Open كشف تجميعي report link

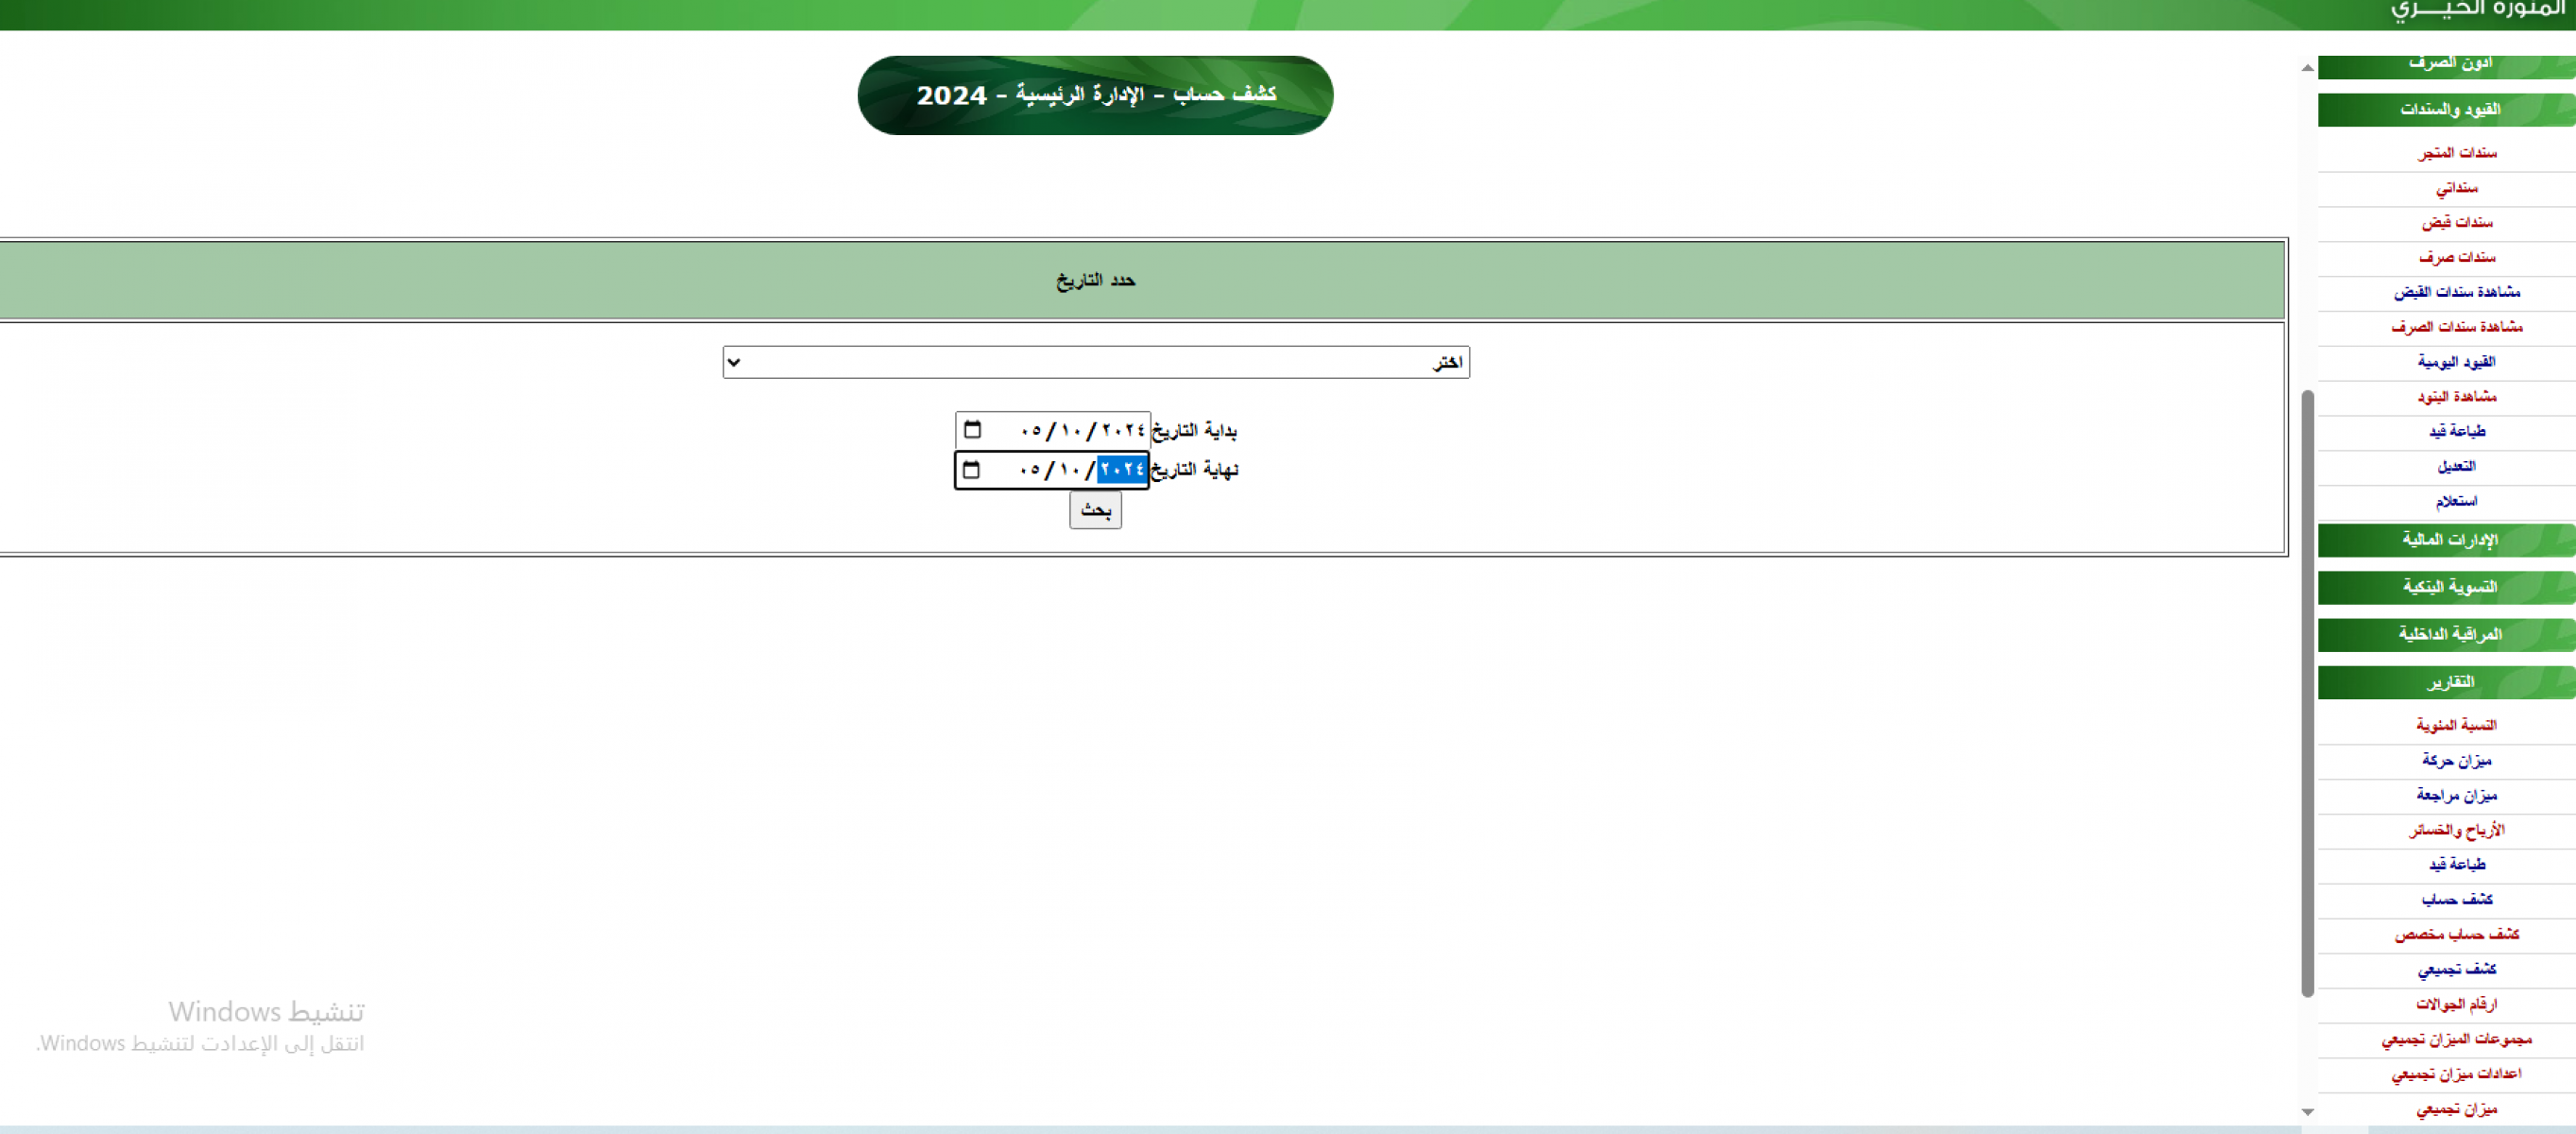tap(2456, 969)
